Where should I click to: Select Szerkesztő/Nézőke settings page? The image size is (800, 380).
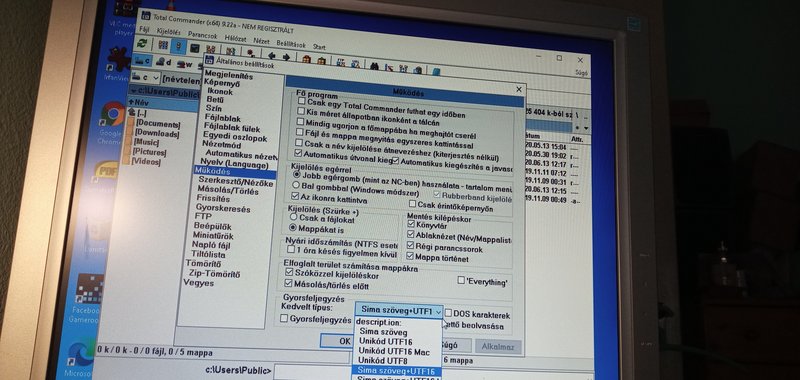236,182
